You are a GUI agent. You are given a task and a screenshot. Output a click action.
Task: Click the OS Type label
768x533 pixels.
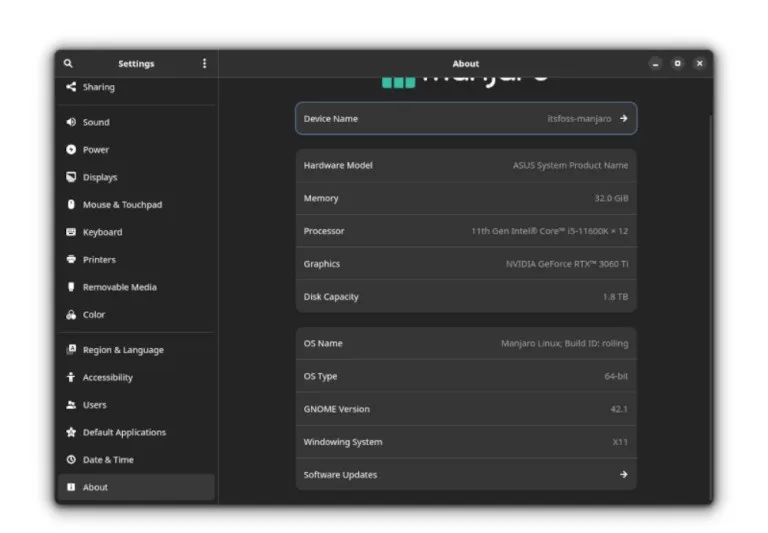point(320,376)
